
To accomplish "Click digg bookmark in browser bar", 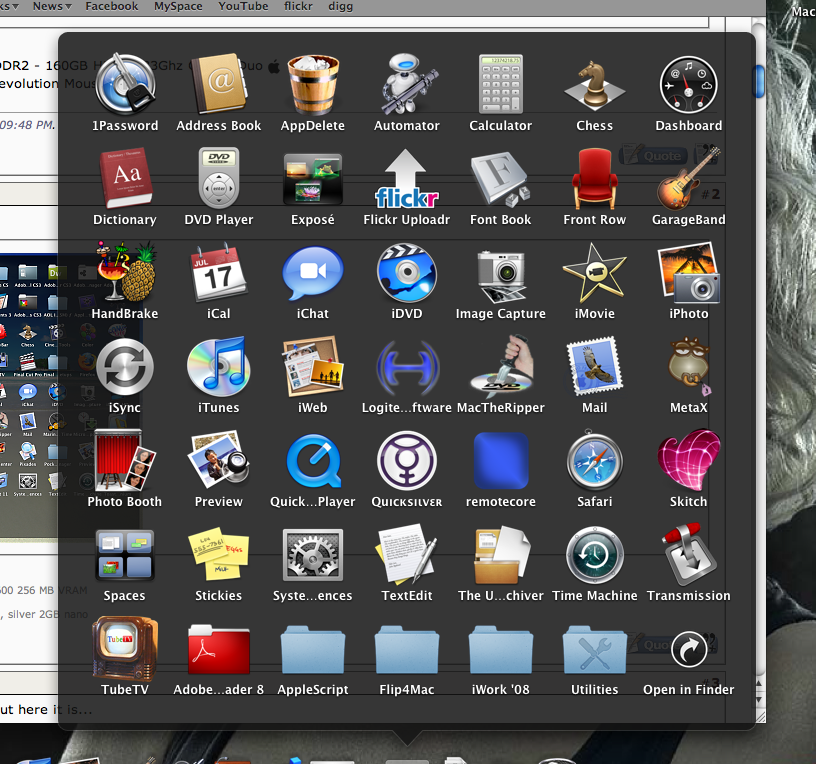I will [x=340, y=6].
